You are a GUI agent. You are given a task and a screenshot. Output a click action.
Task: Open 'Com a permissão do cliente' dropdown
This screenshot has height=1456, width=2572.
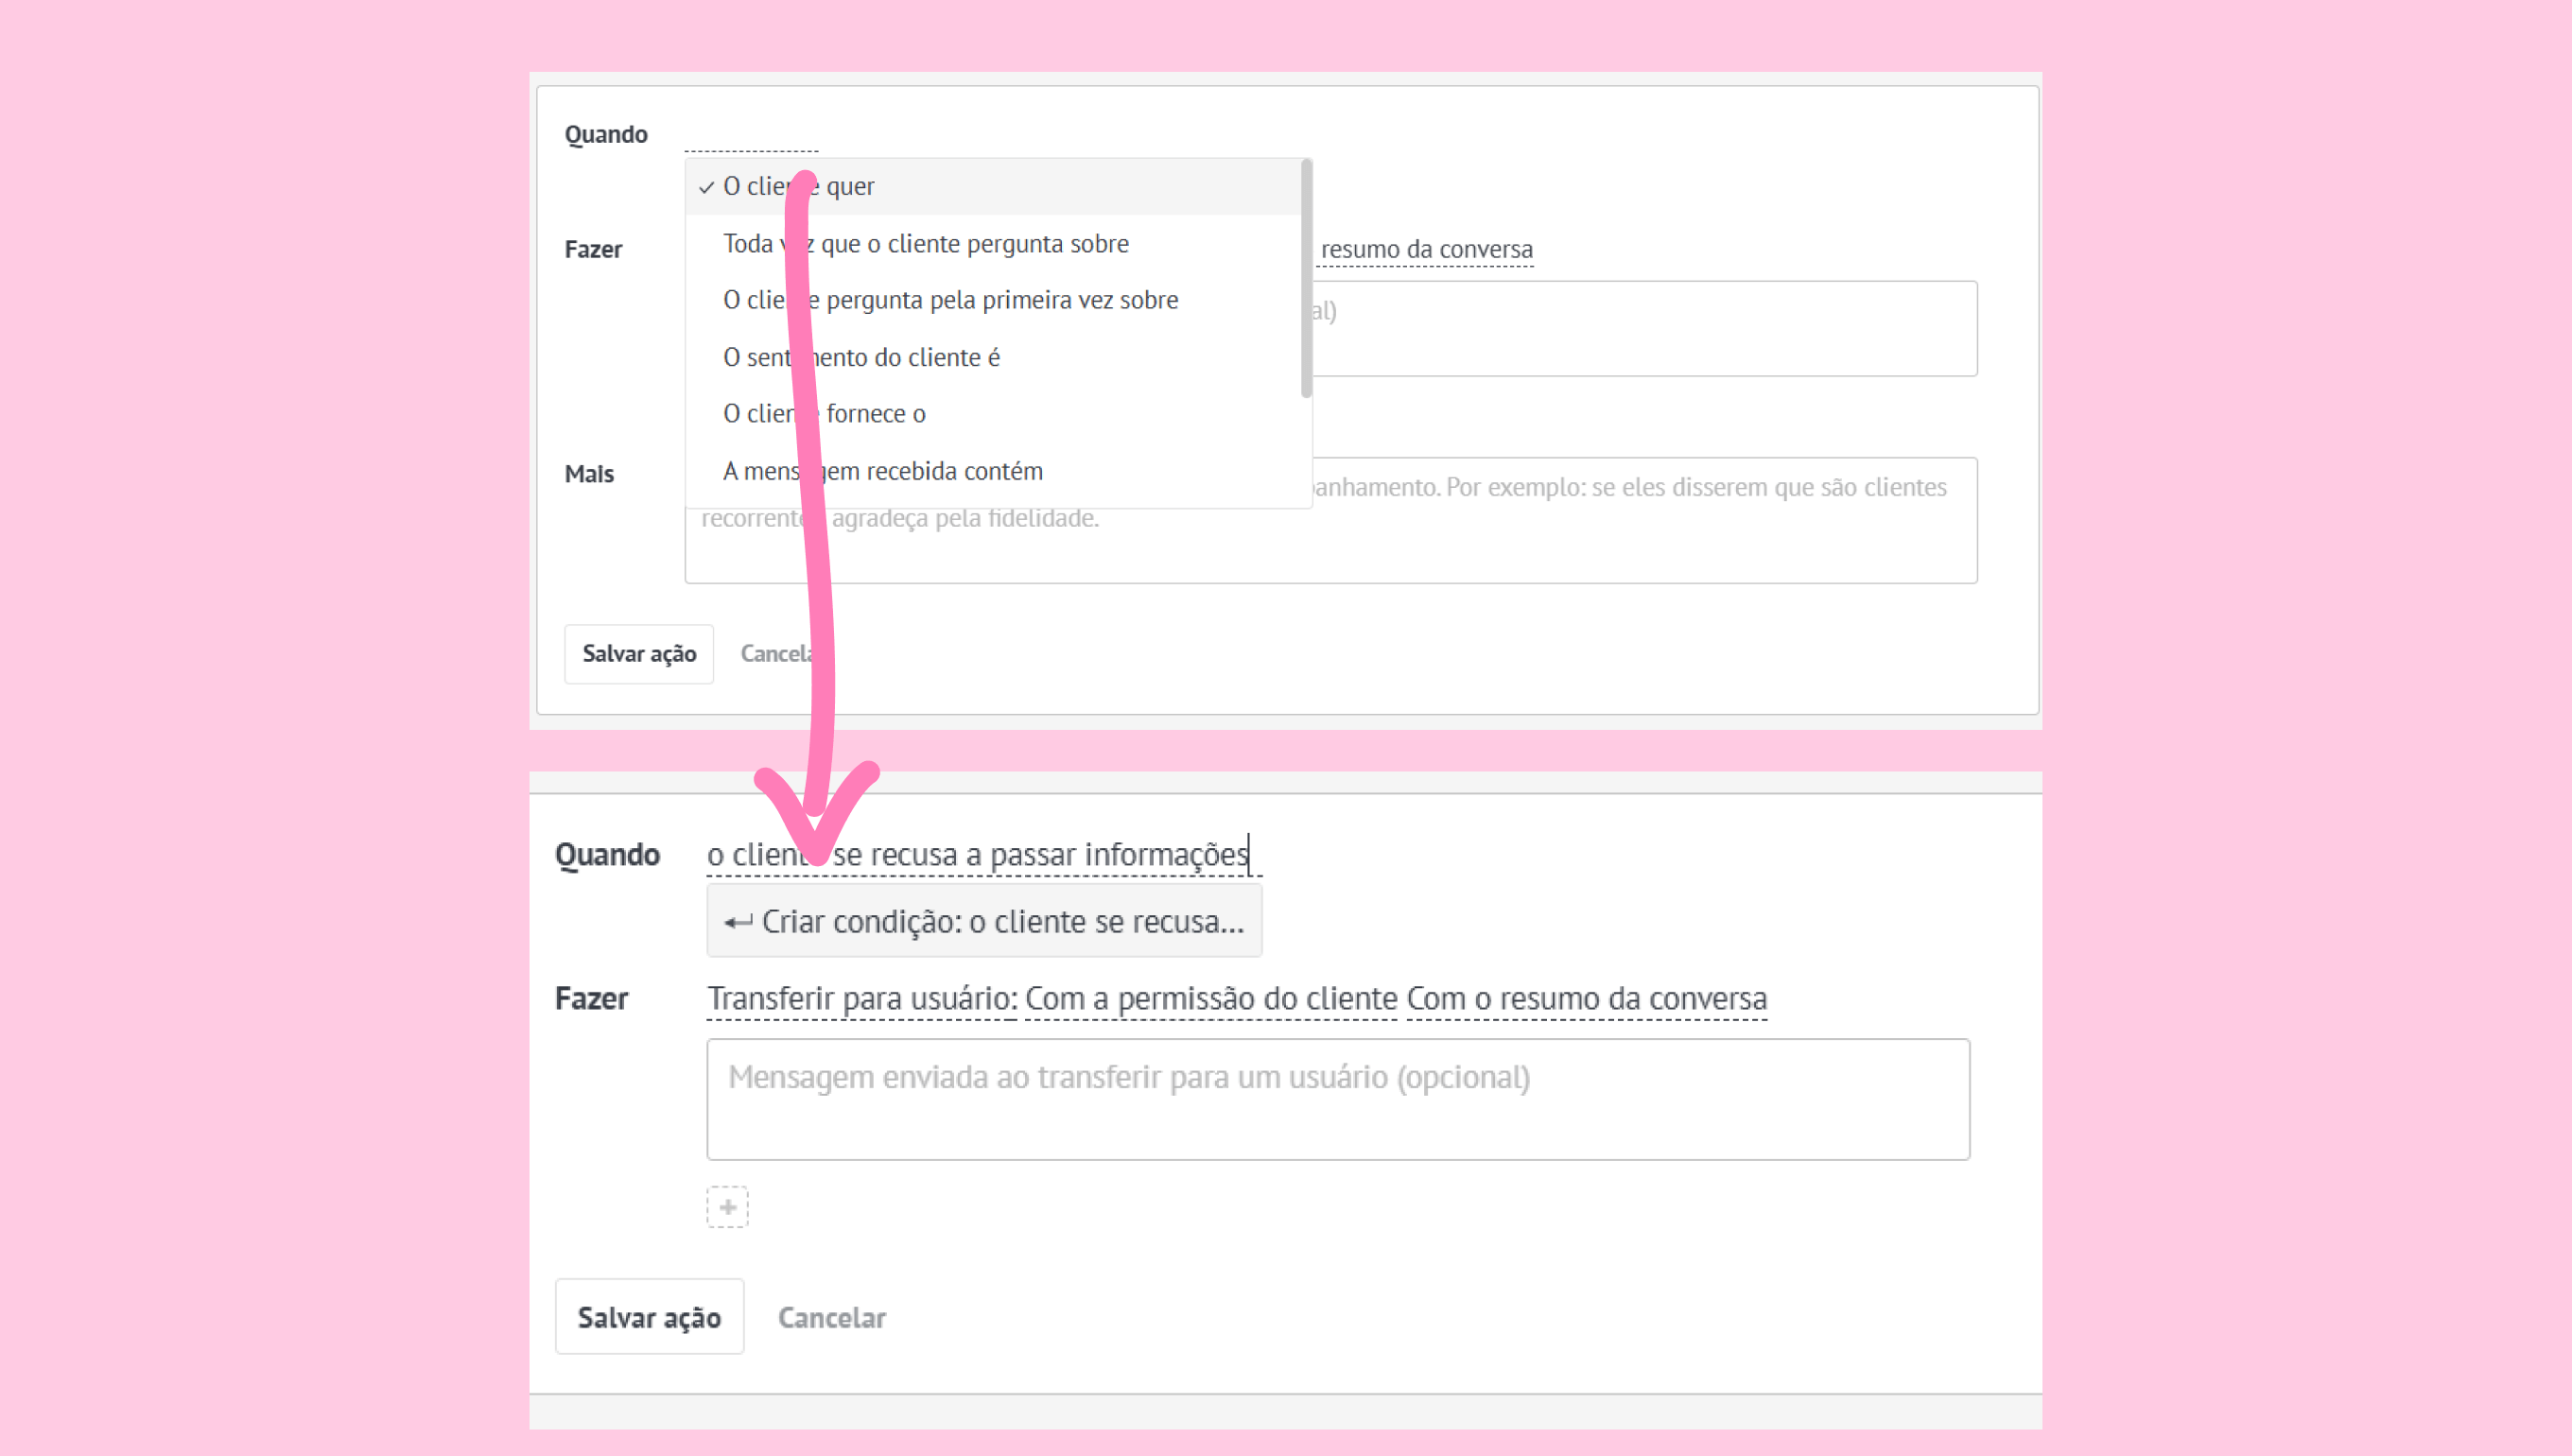(1210, 998)
